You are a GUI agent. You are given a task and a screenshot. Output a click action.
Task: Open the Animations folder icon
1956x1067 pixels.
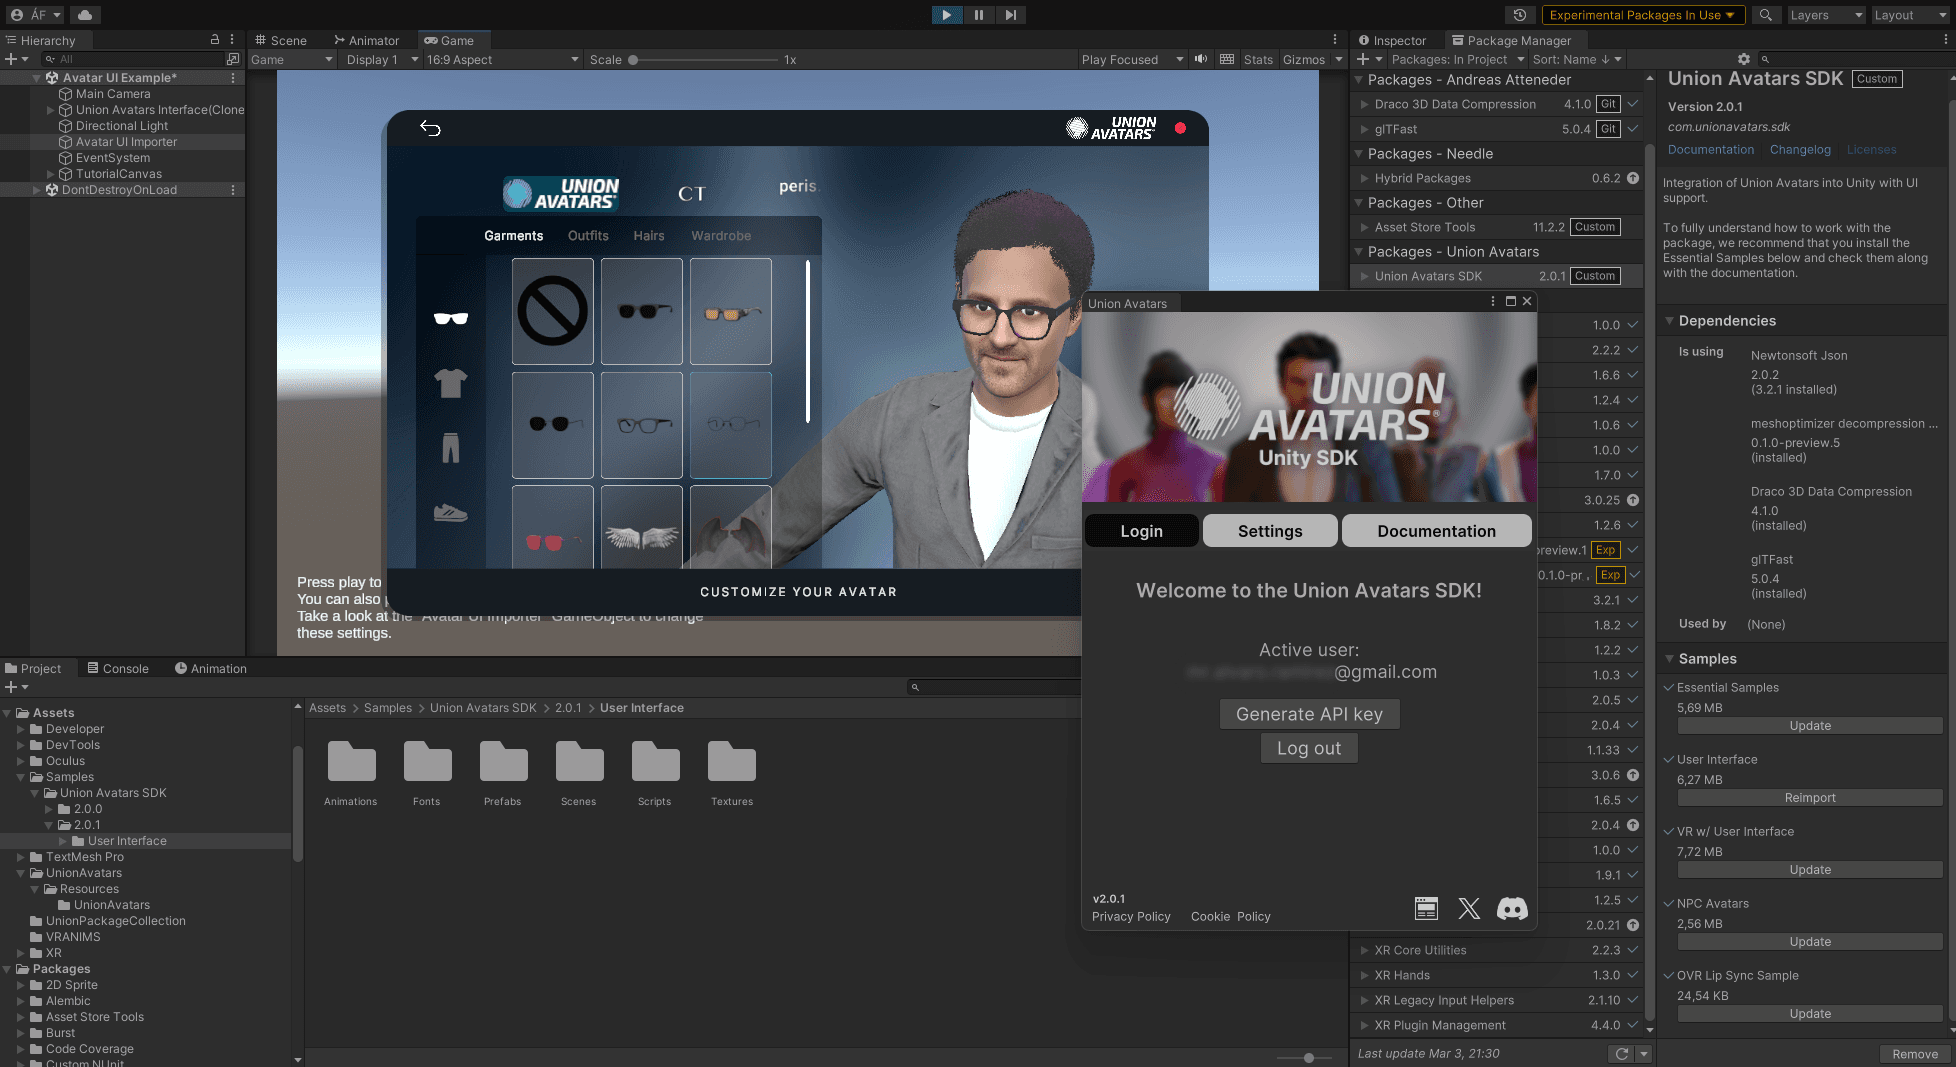[x=351, y=762]
